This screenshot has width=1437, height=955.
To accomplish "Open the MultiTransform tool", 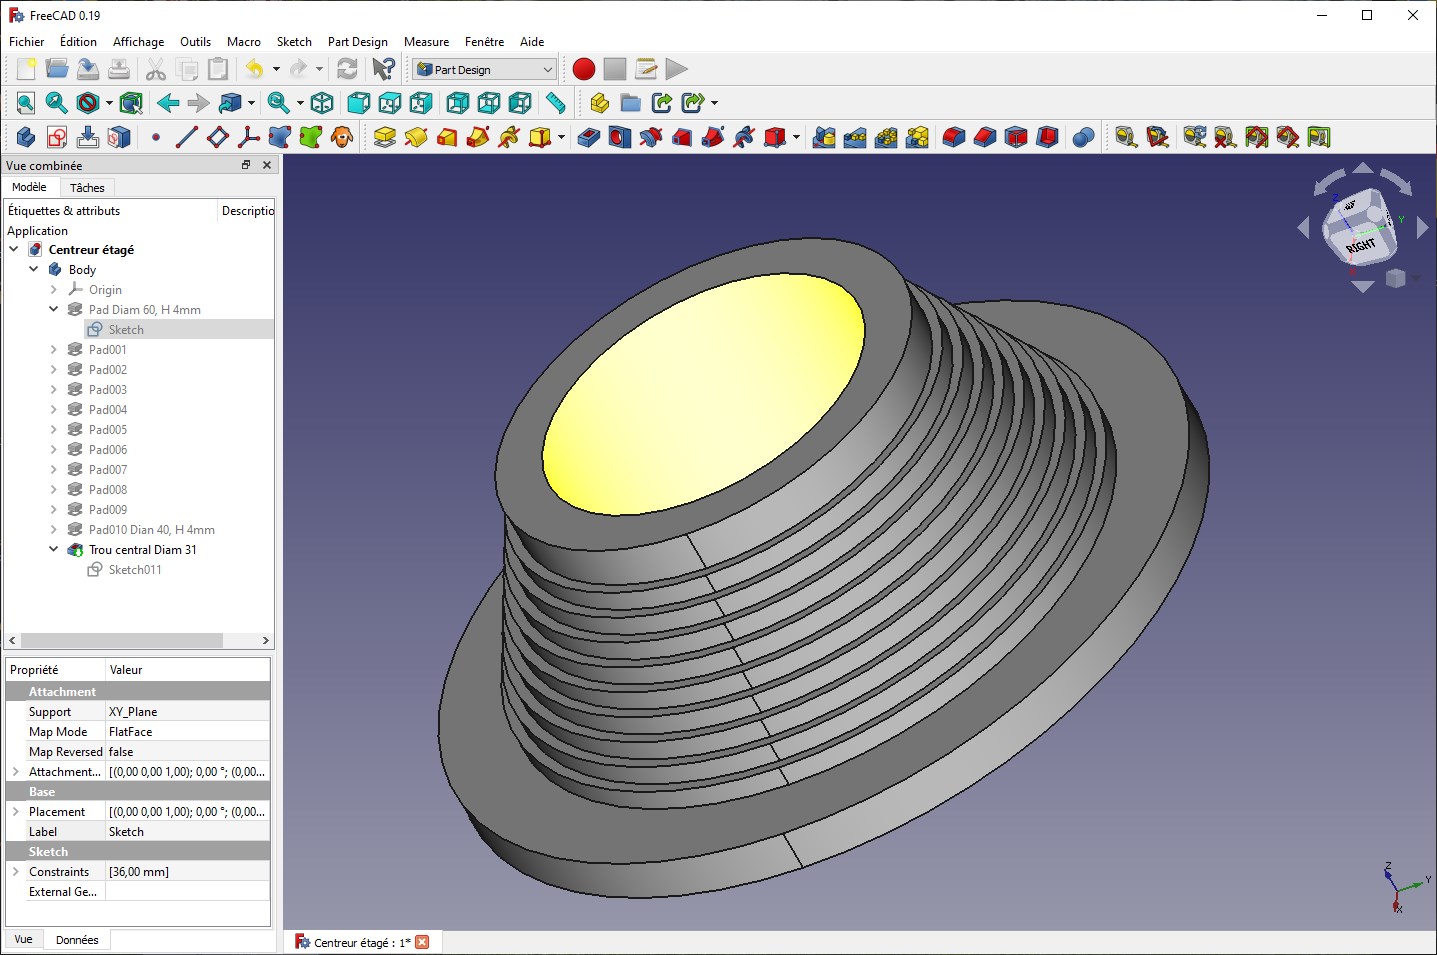I will point(917,137).
